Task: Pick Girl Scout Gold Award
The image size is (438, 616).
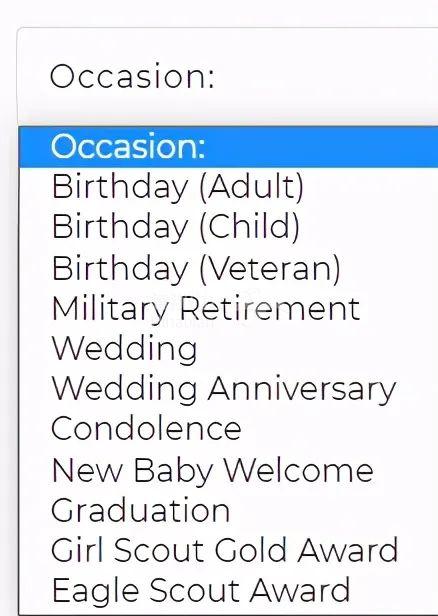Action: point(229,550)
